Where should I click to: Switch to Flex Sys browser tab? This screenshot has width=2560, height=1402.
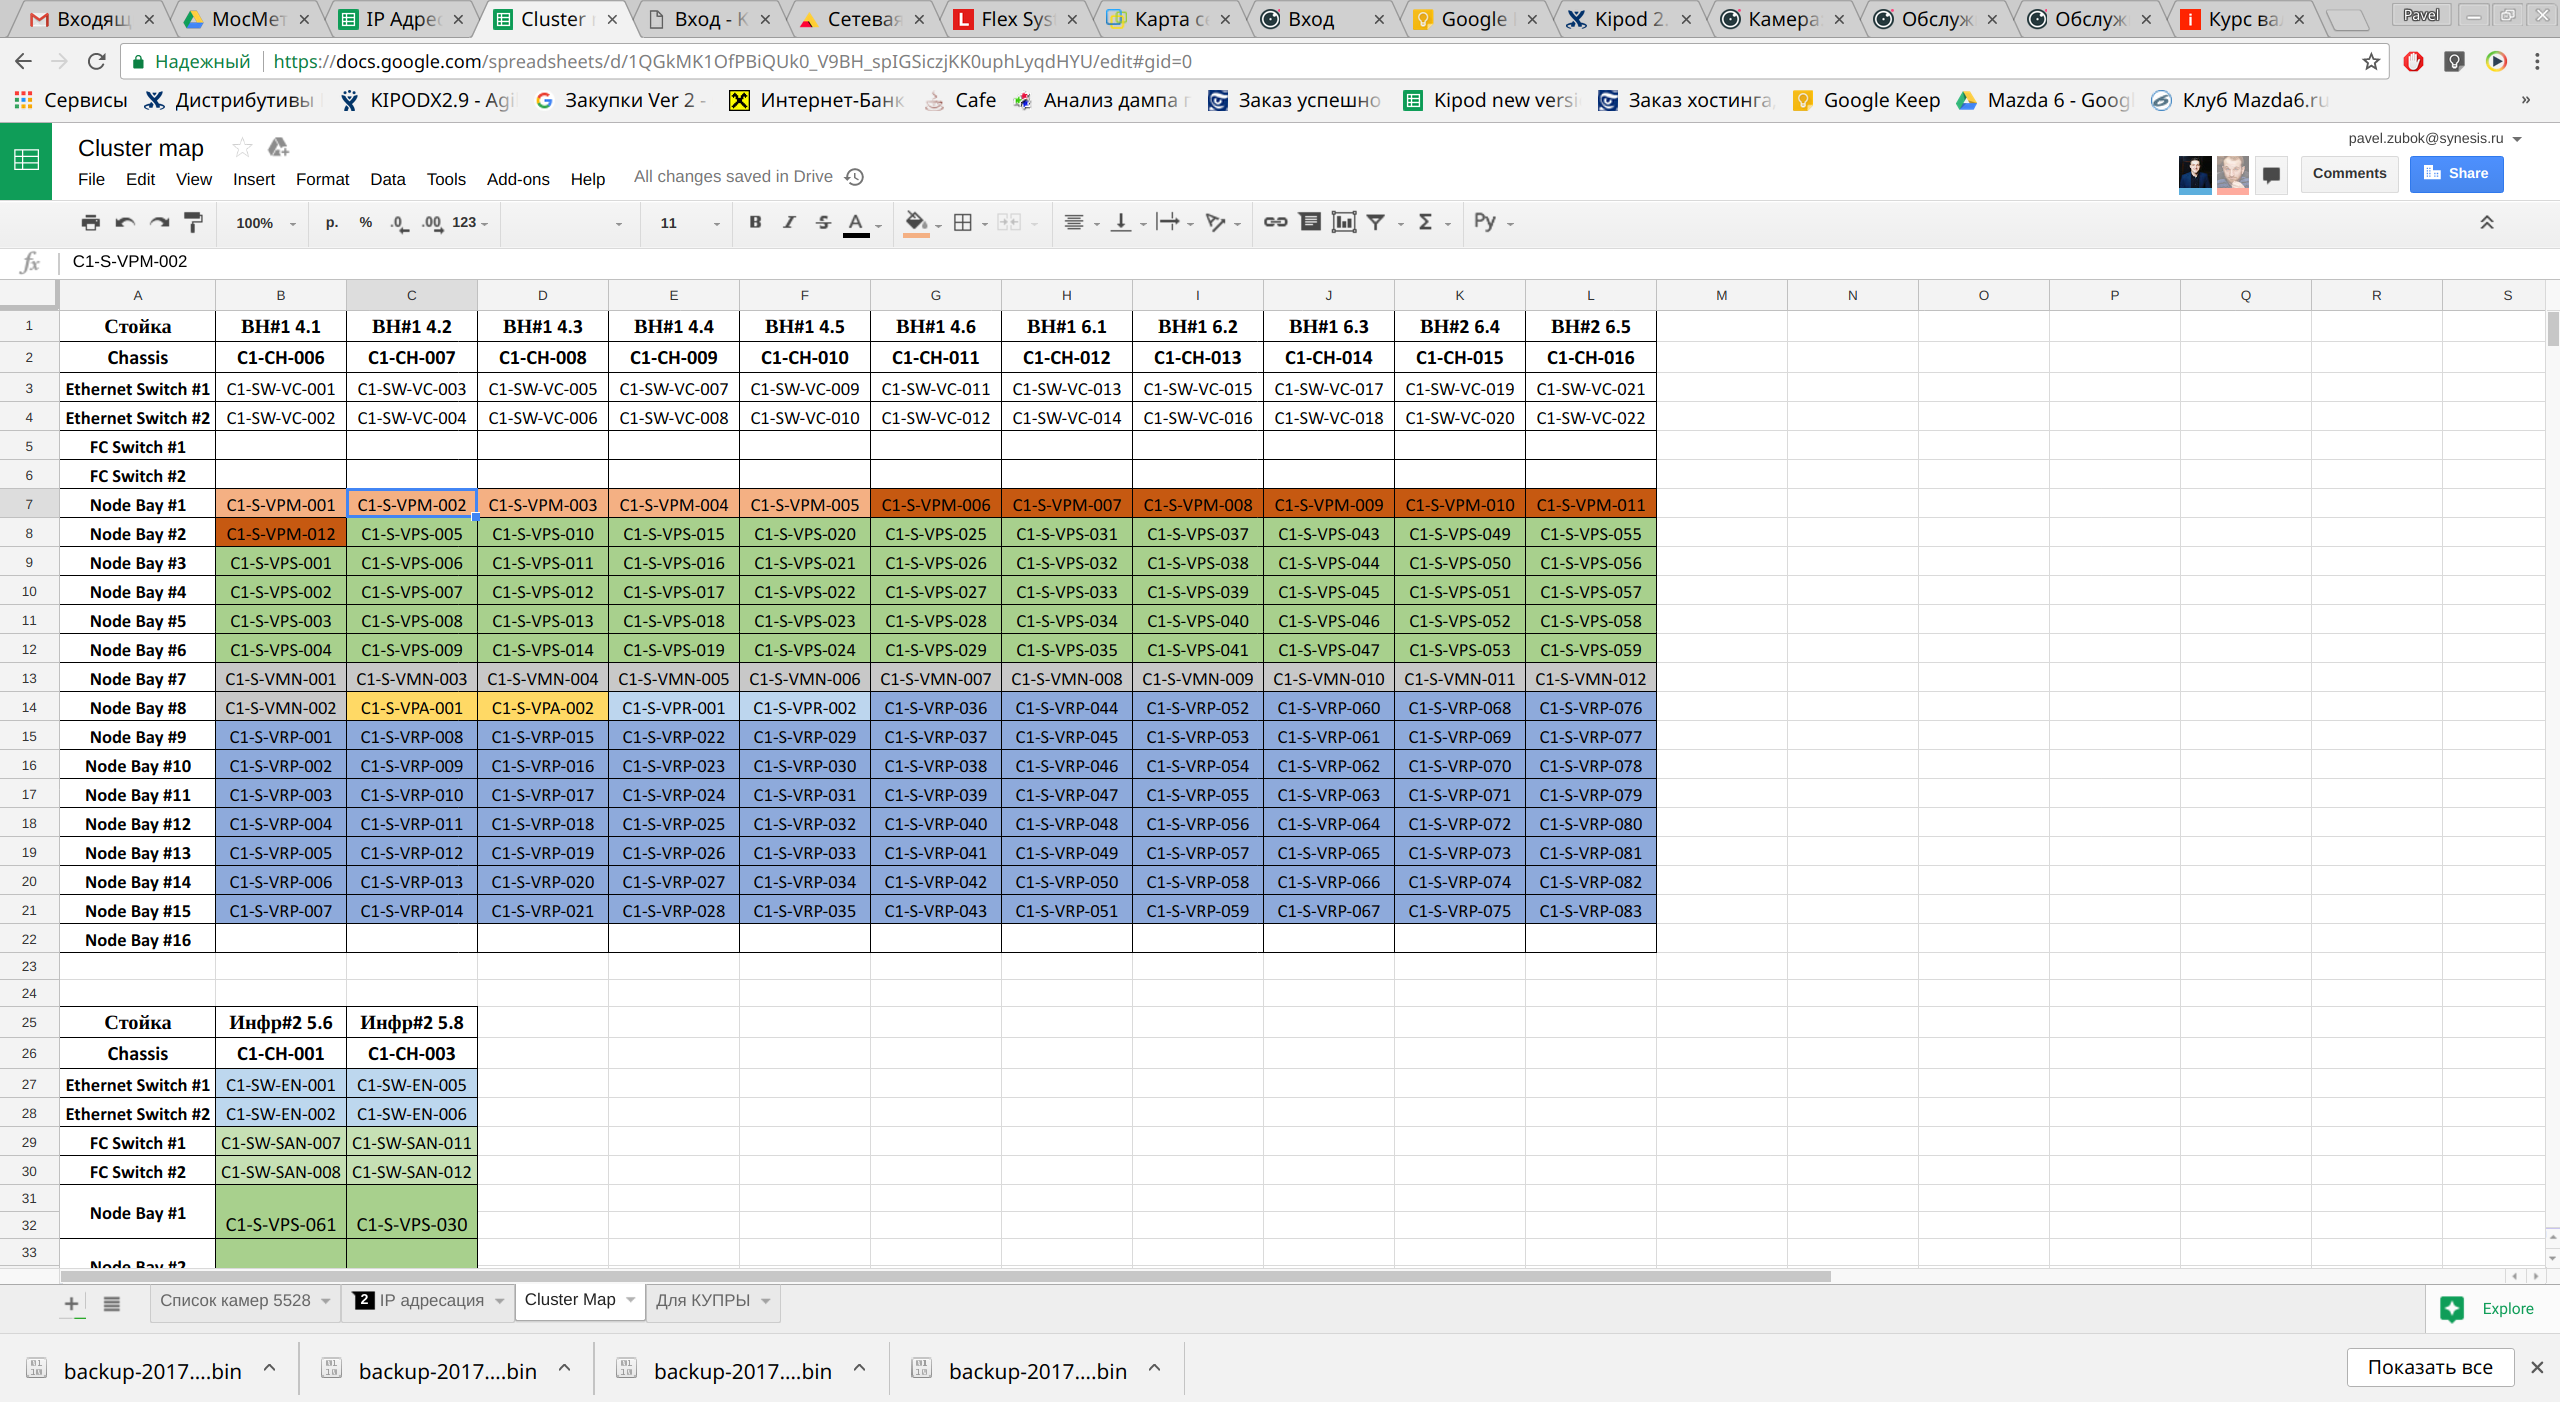[1017, 19]
